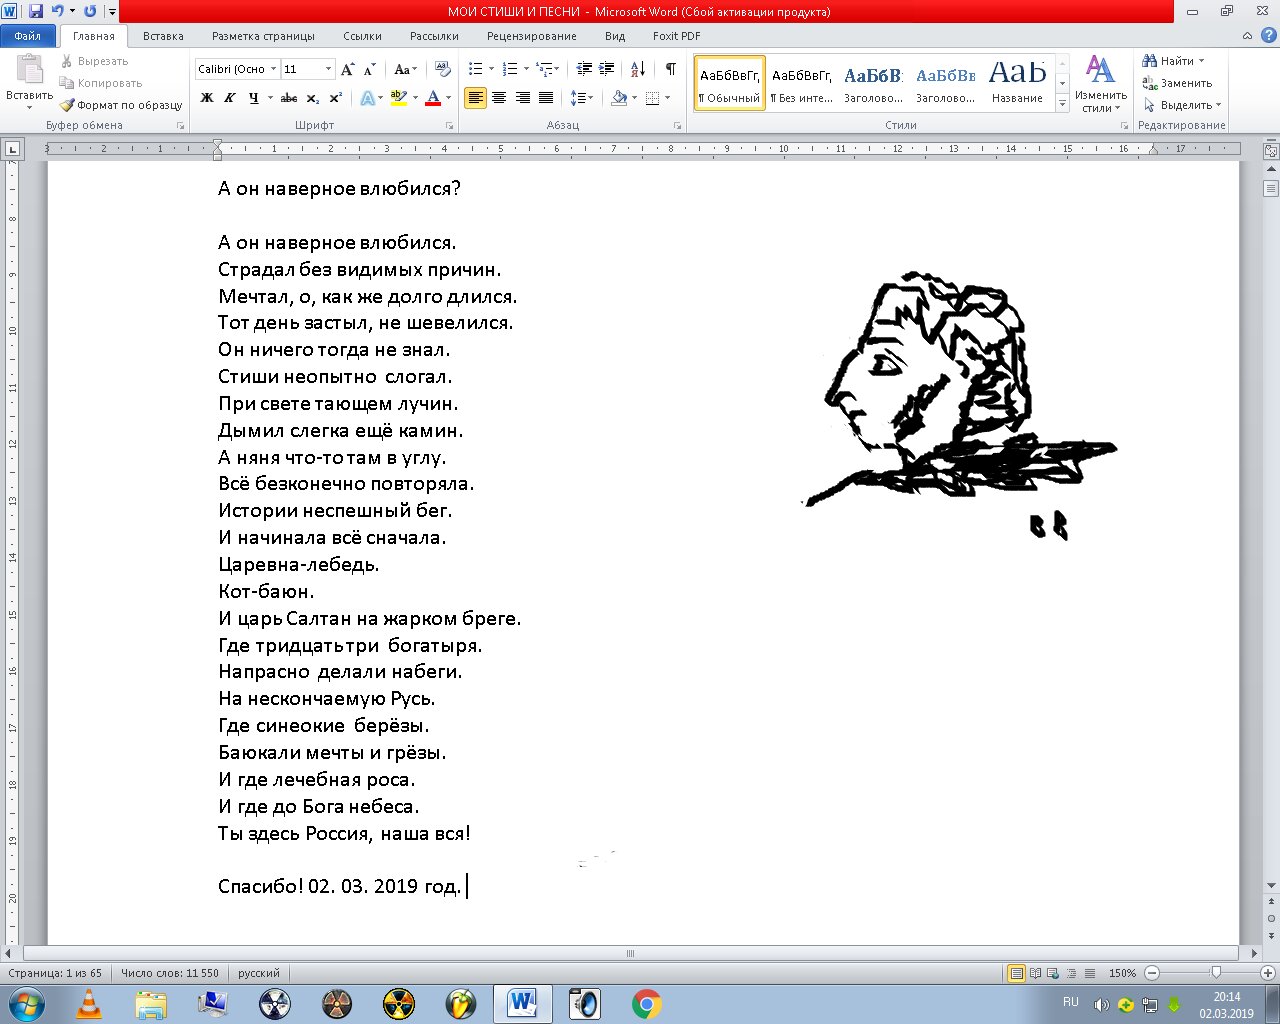Viewport: 1280px width, 1024px height.
Task: Switch to the Foxit PDF tab
Action: pyautogui.click(x=677, y=36)
